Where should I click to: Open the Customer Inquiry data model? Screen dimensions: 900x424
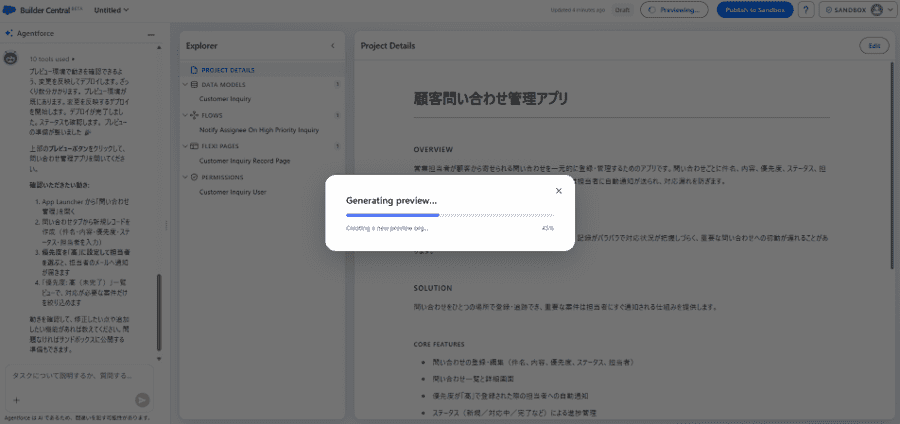[225, 99]
